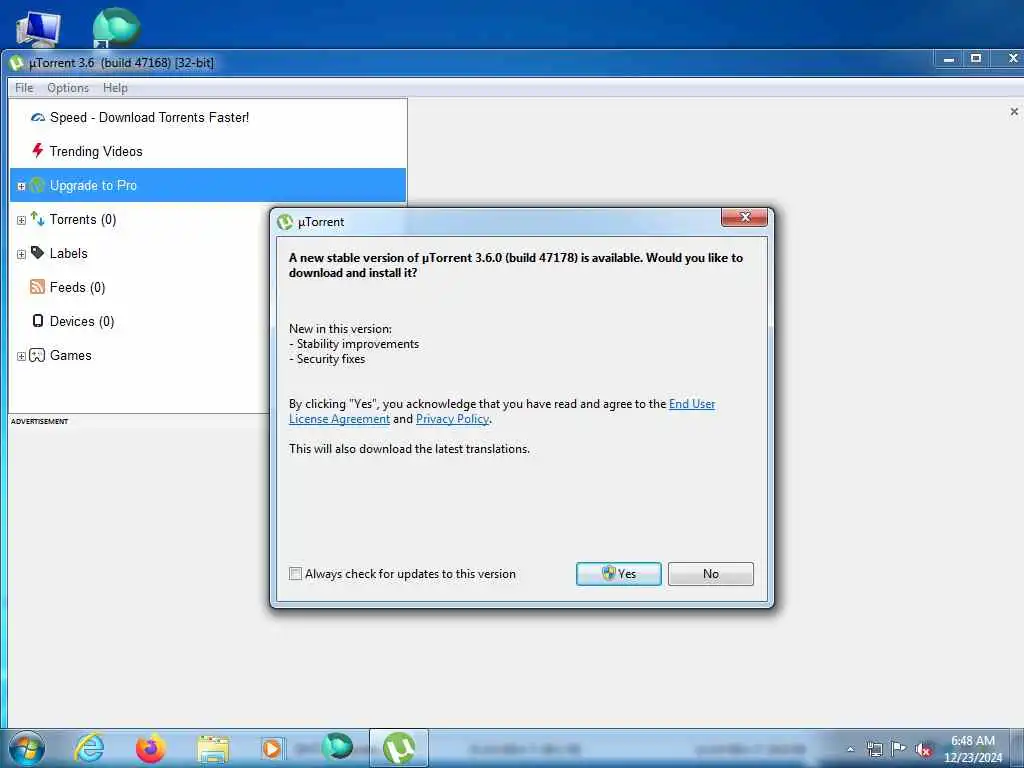Click the µTorrent taskbar button
The image size is (1024, 768).
(398, 748)
